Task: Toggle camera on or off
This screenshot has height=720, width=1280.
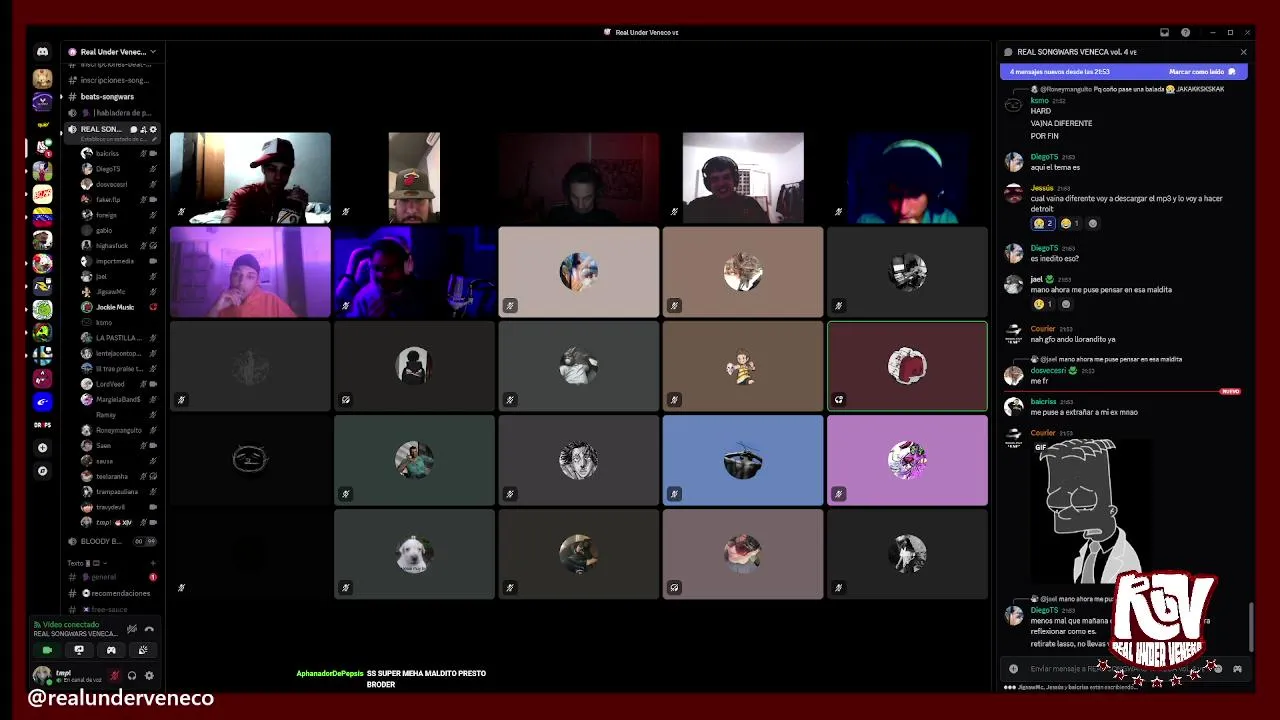Action: [47, 650]
